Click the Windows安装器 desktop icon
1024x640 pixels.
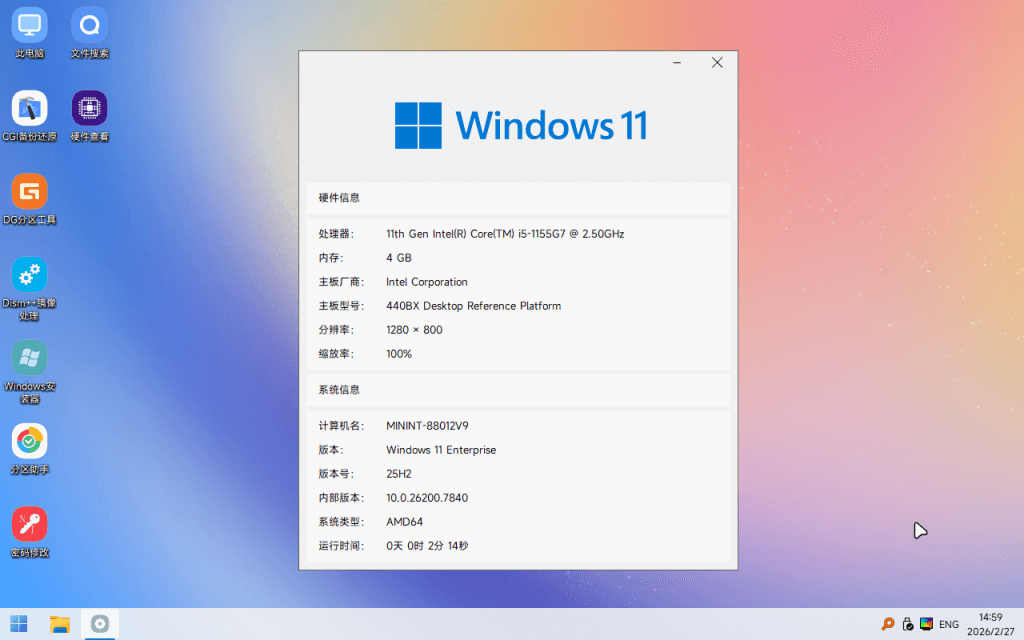(29, 372)
